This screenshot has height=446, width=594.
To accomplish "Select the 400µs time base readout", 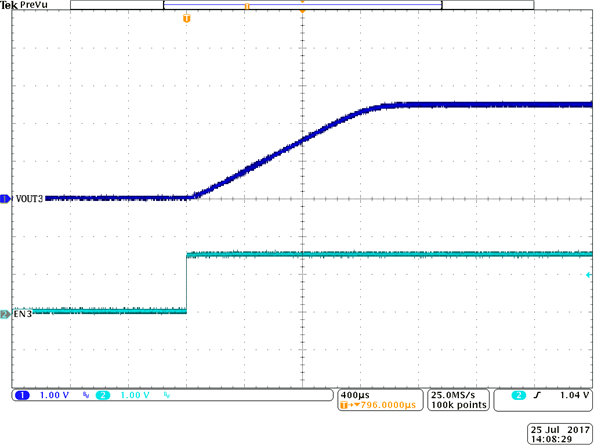I will tap(355, 395).
